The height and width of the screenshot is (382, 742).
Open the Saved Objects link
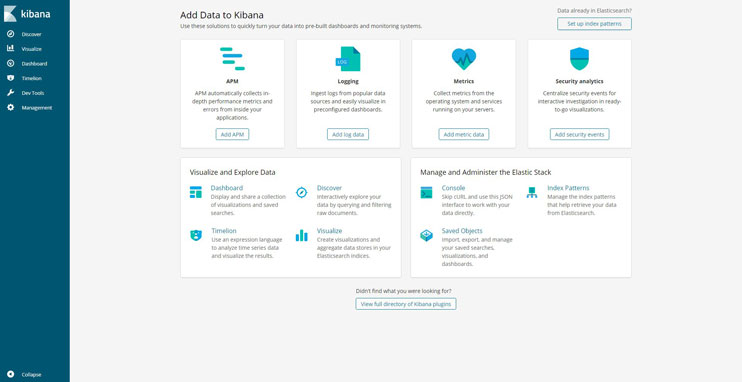(x=462, y=231)
